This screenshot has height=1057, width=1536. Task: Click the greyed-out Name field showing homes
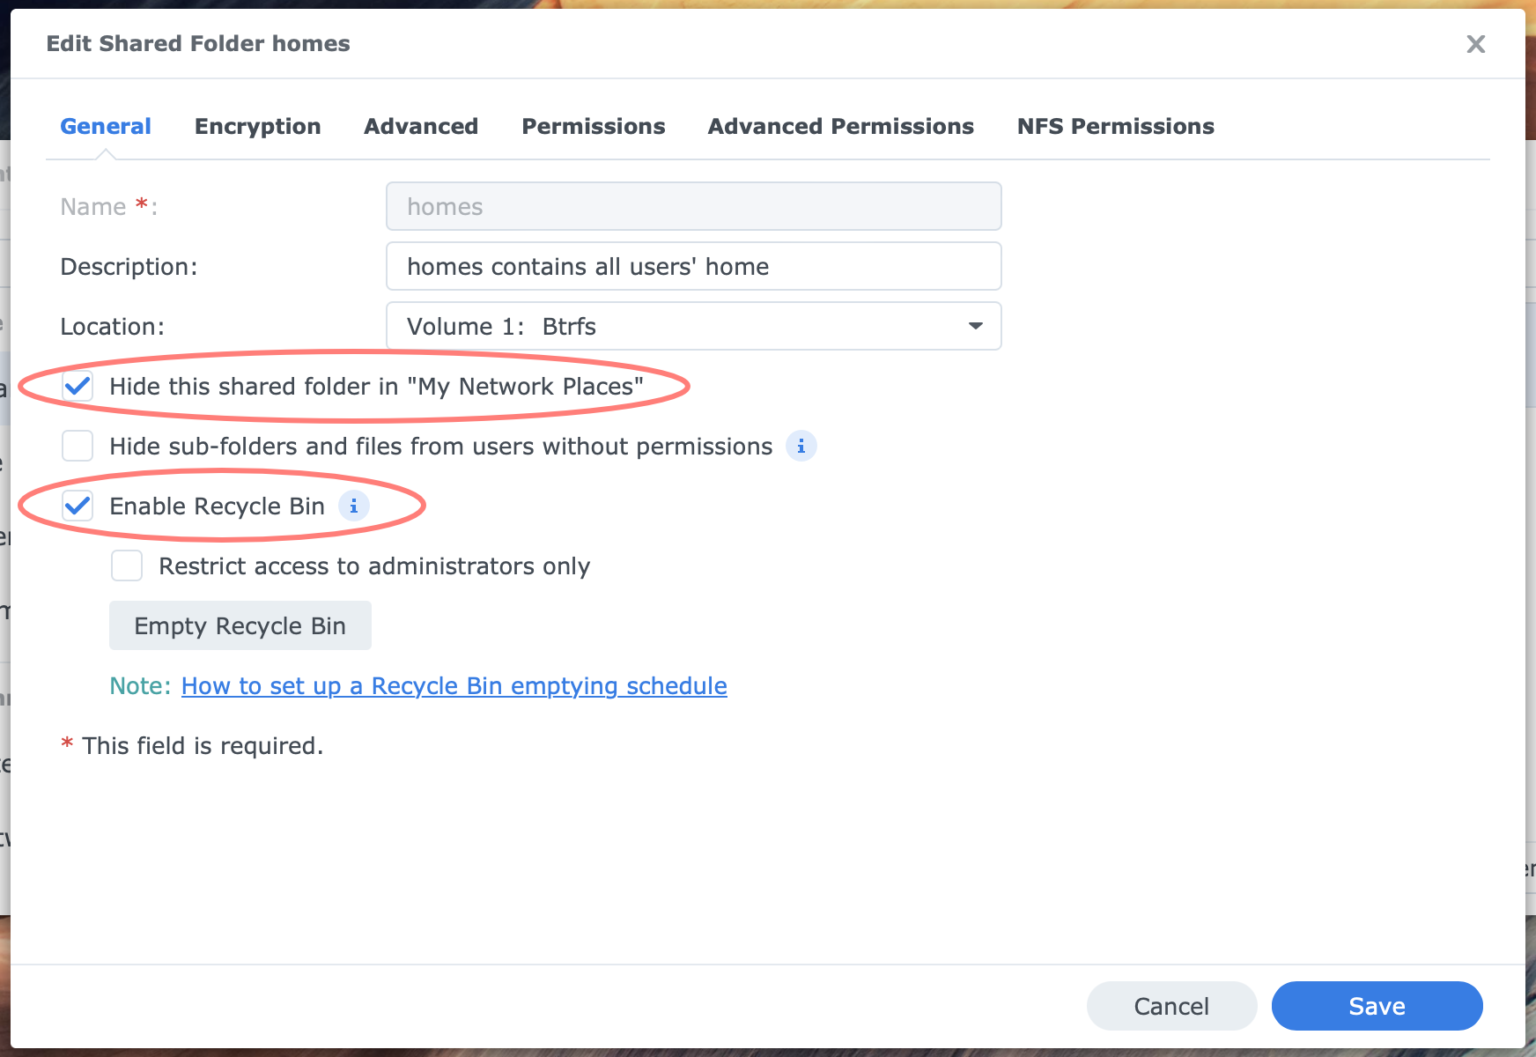[693, 206]
